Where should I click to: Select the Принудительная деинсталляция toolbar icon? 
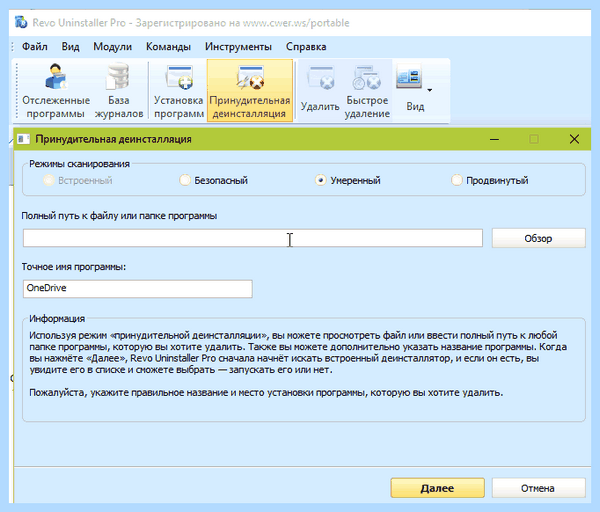click(x=249, y=91)
